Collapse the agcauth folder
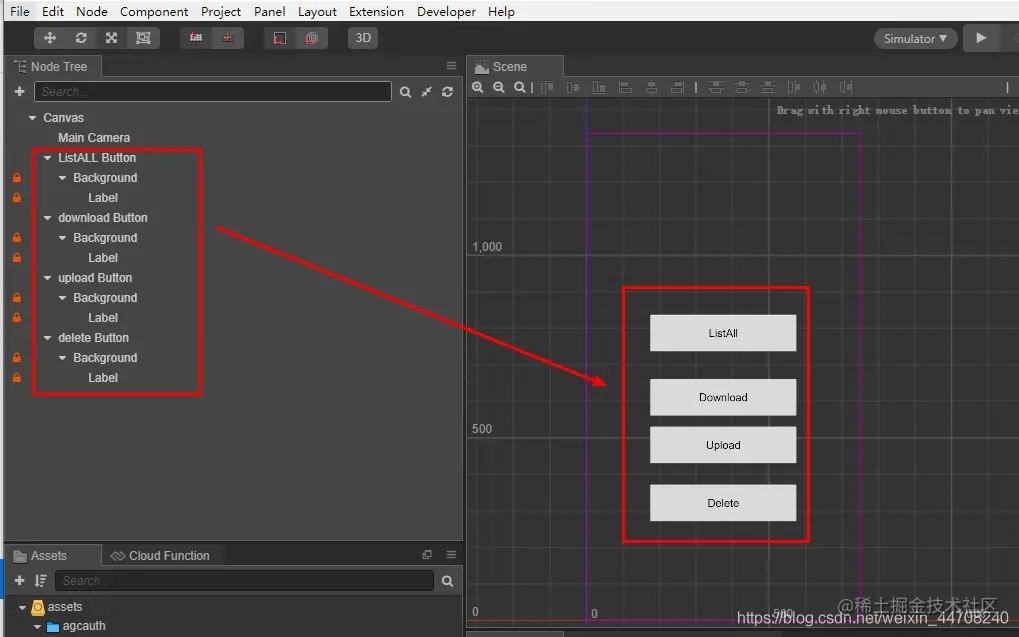Viewport: 1019px width, 637px height. (x=37, y=627)
